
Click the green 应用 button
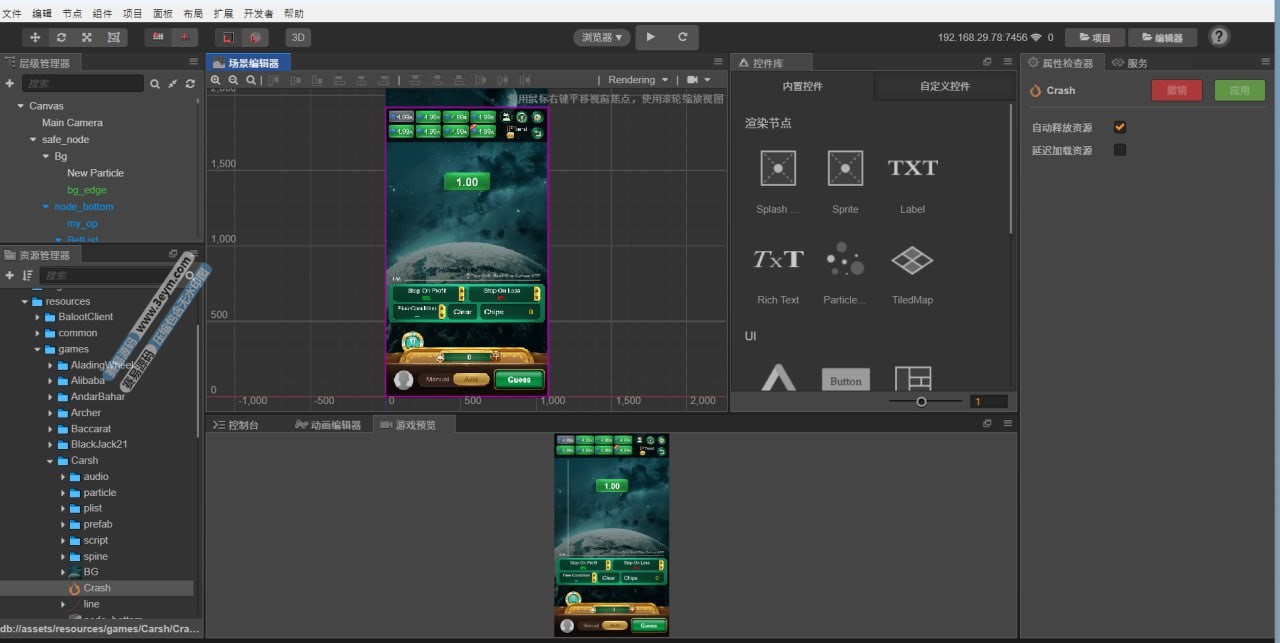pyautogui.click(x=1239, y=90)
